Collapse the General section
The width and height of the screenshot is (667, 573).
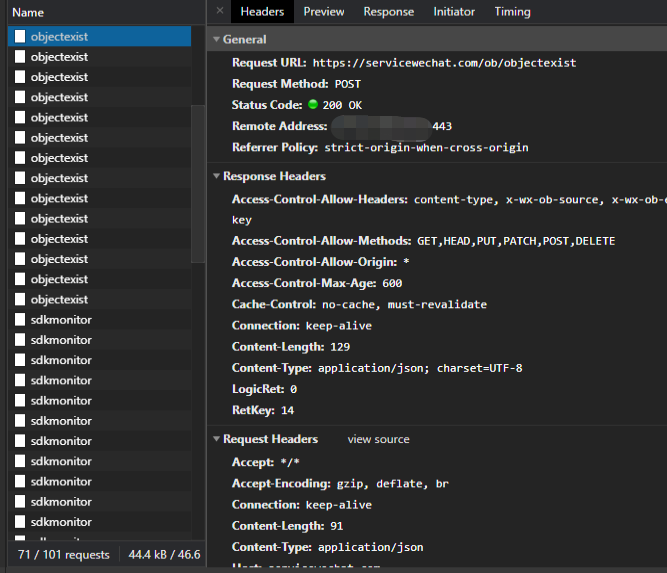217,39
